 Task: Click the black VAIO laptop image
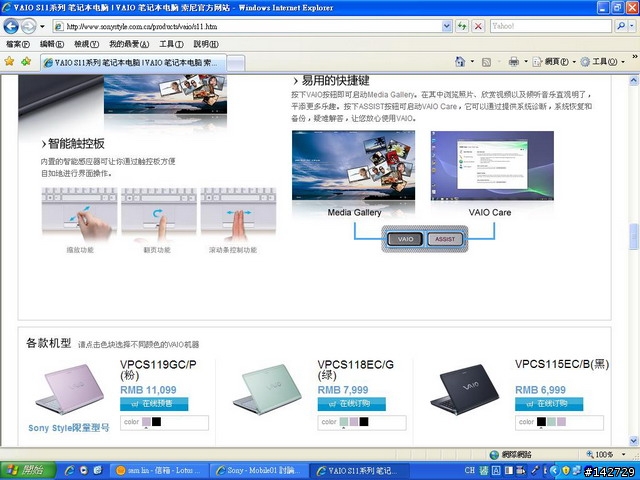pos(465,389)
